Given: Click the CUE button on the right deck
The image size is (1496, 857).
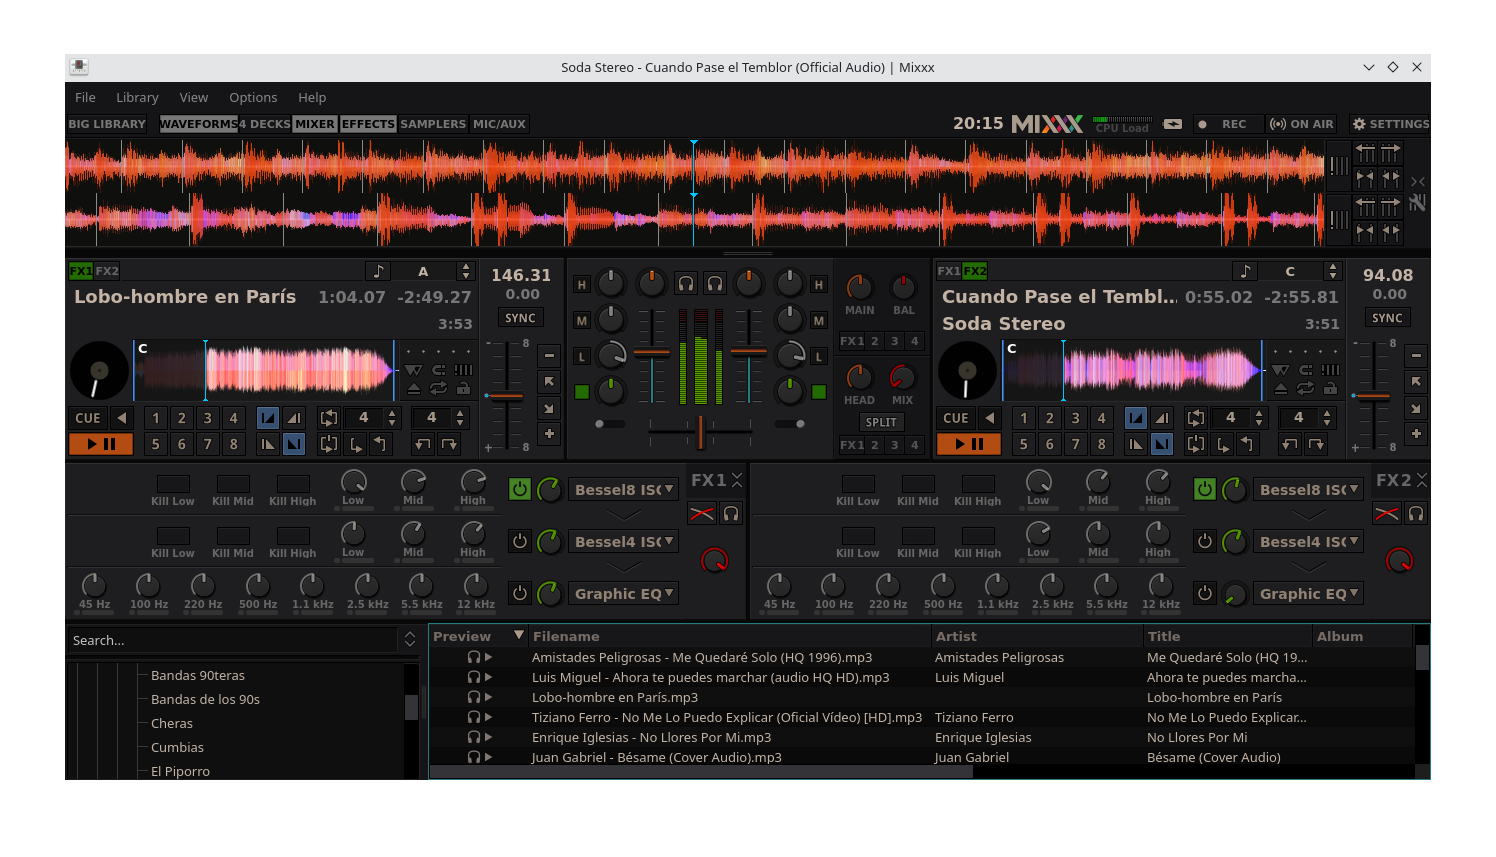Looking at the screenshot, I should click(x=956, y=418).
